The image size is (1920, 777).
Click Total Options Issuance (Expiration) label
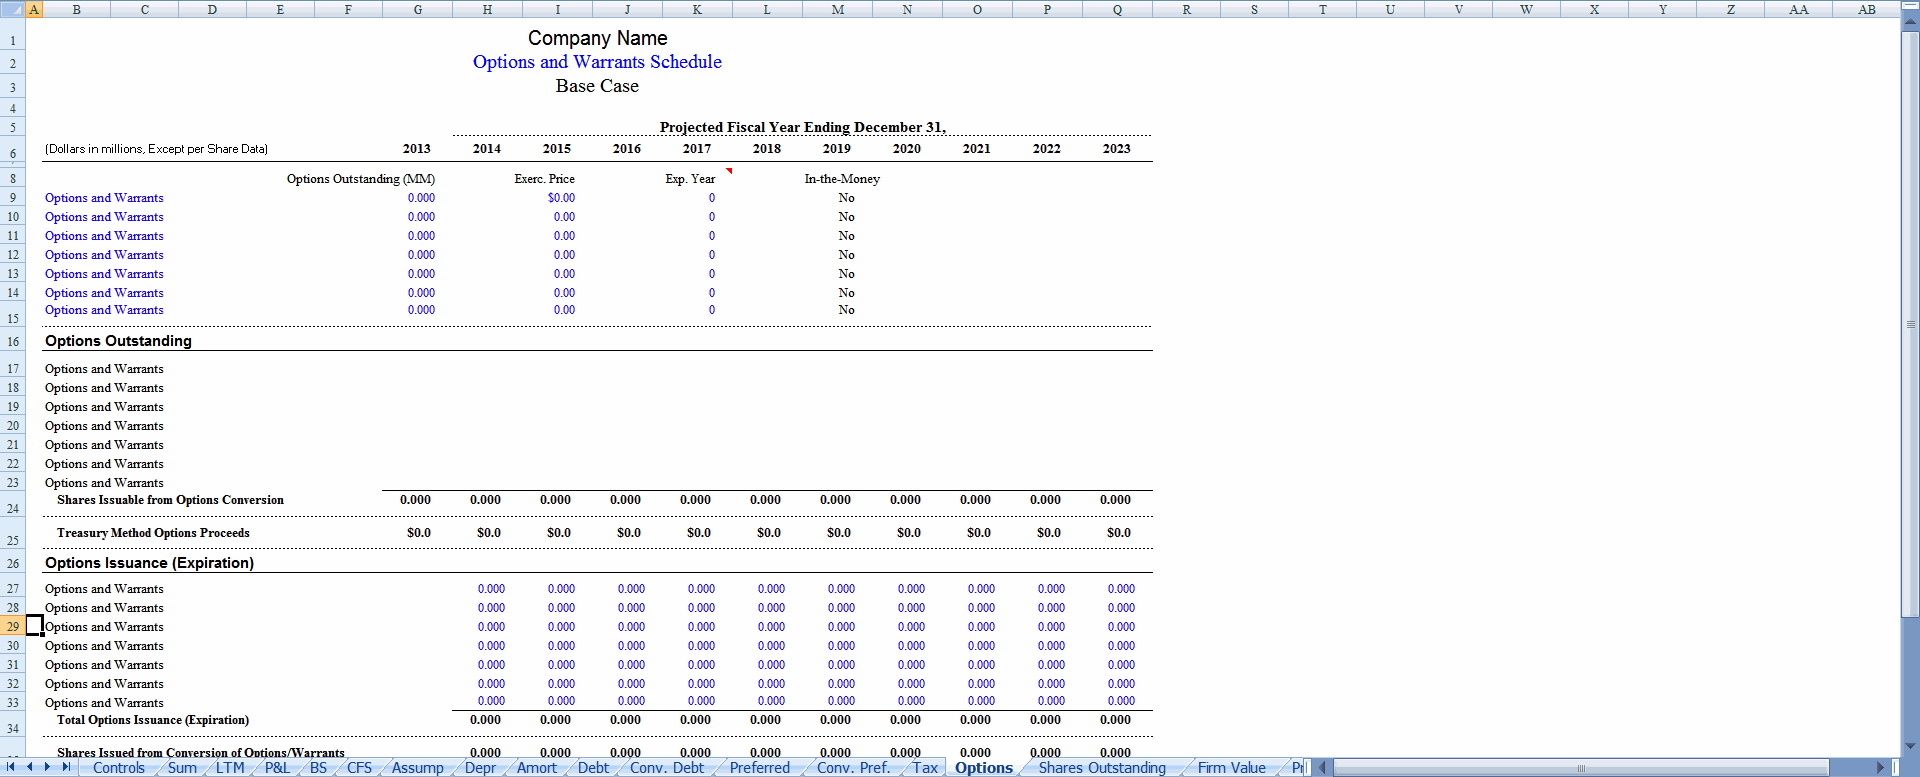point(153,720)
